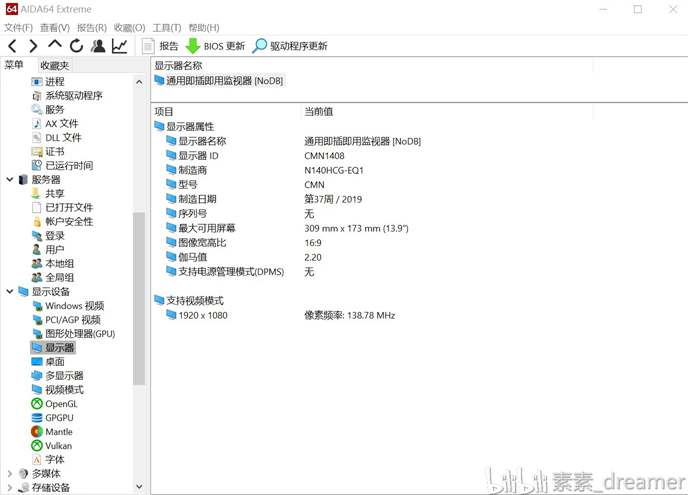Click the OpenGL icon in tree

click(x=37, y=404)
